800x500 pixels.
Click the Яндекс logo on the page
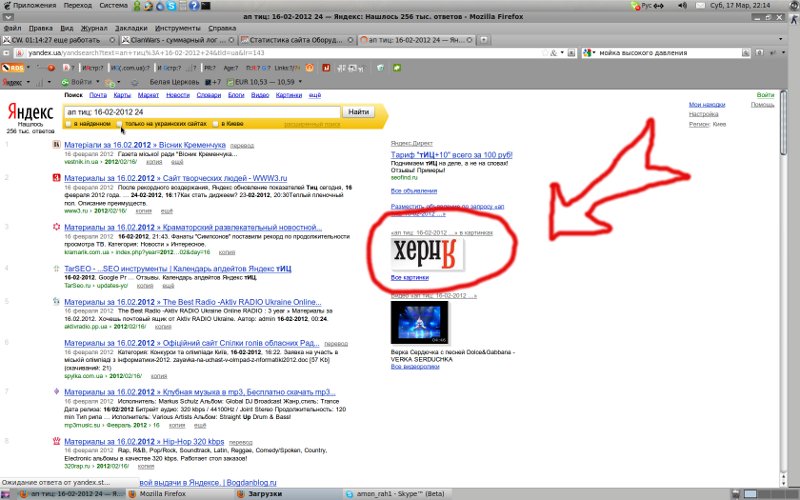point(30,112)
